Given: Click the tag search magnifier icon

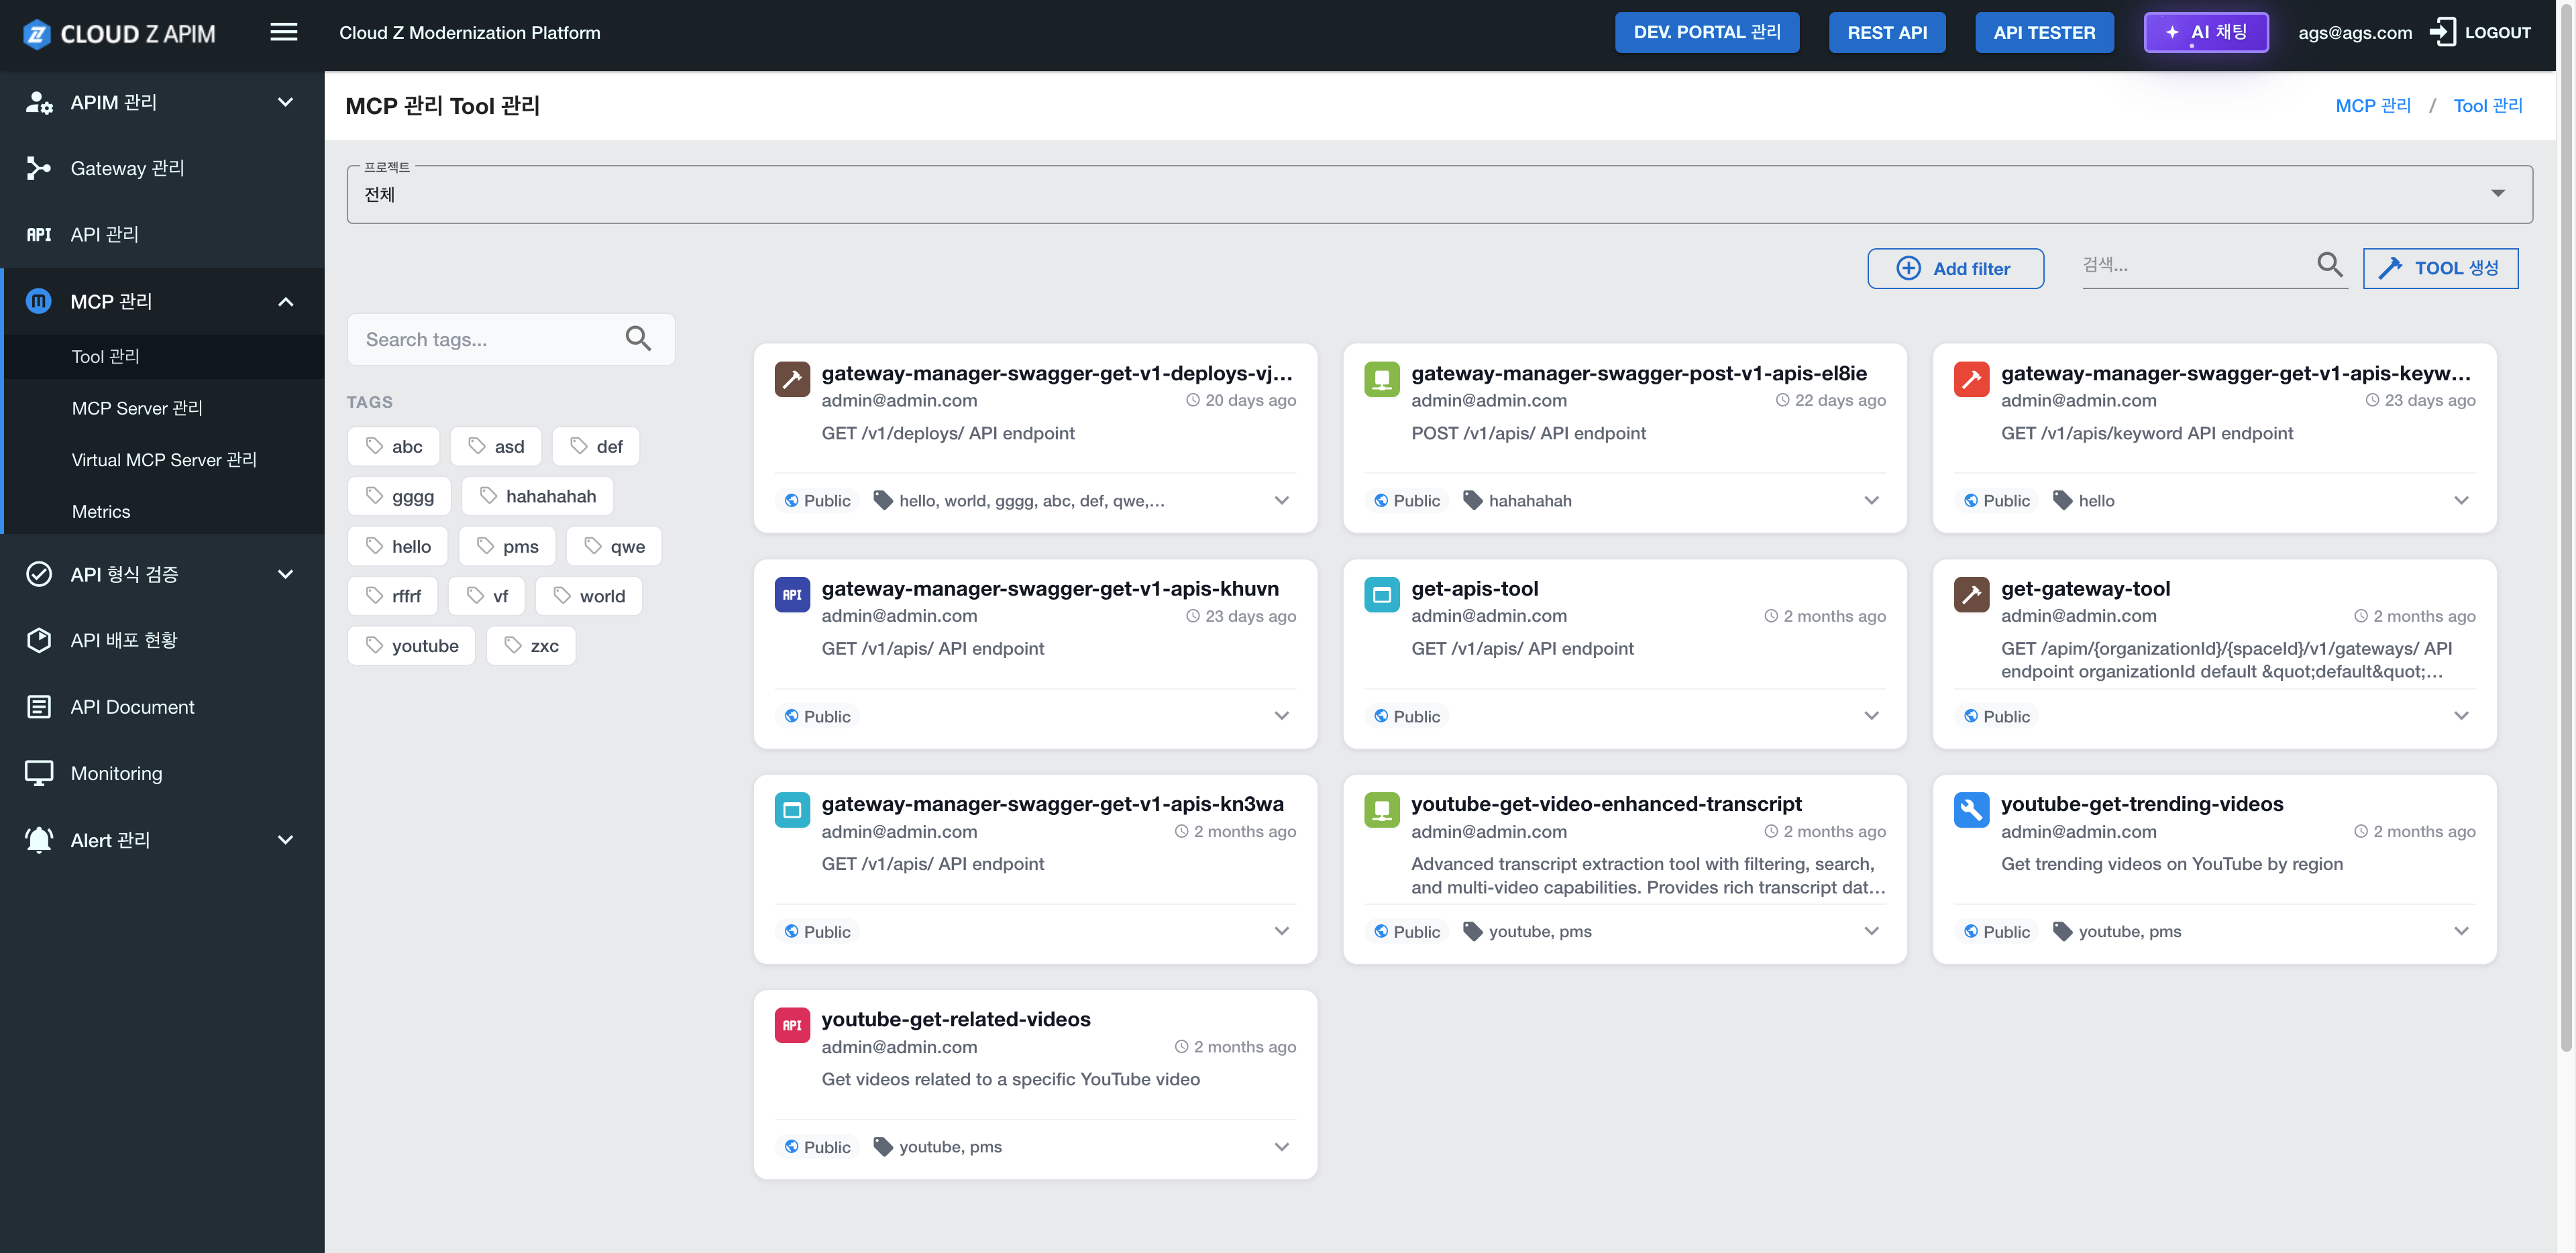Looking at the screenshot, I should (638, 339).
